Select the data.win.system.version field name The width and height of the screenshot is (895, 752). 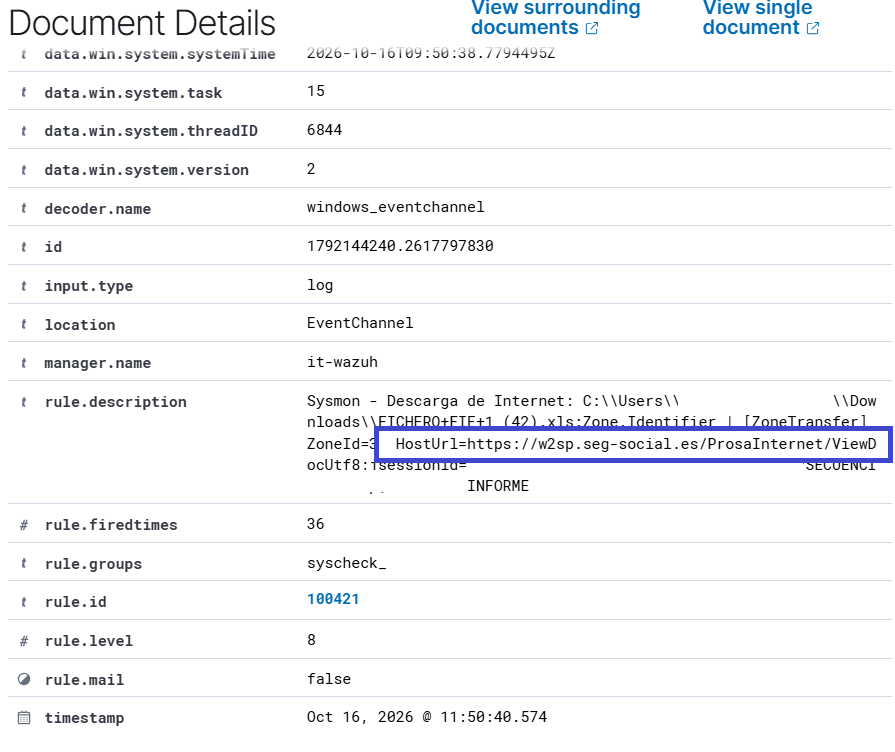click(146, 170)
